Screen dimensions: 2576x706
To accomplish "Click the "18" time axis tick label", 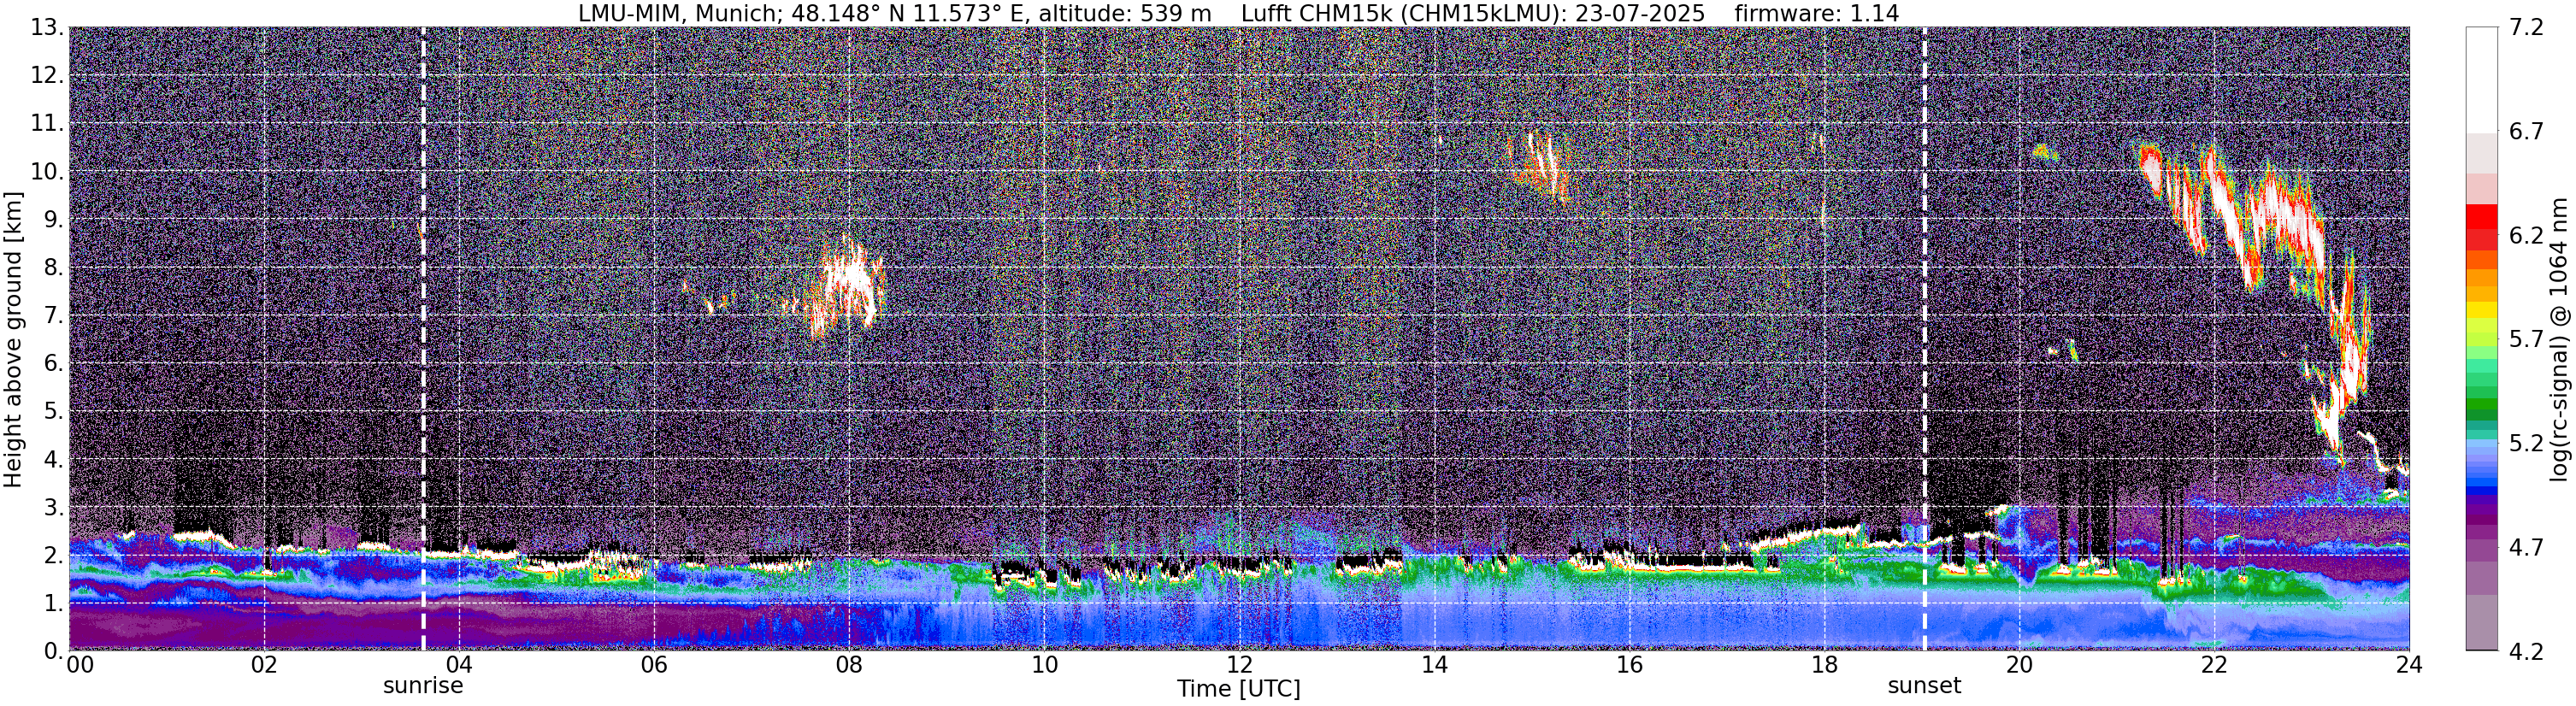I will pyautogui.click(x=1824, y=665).
